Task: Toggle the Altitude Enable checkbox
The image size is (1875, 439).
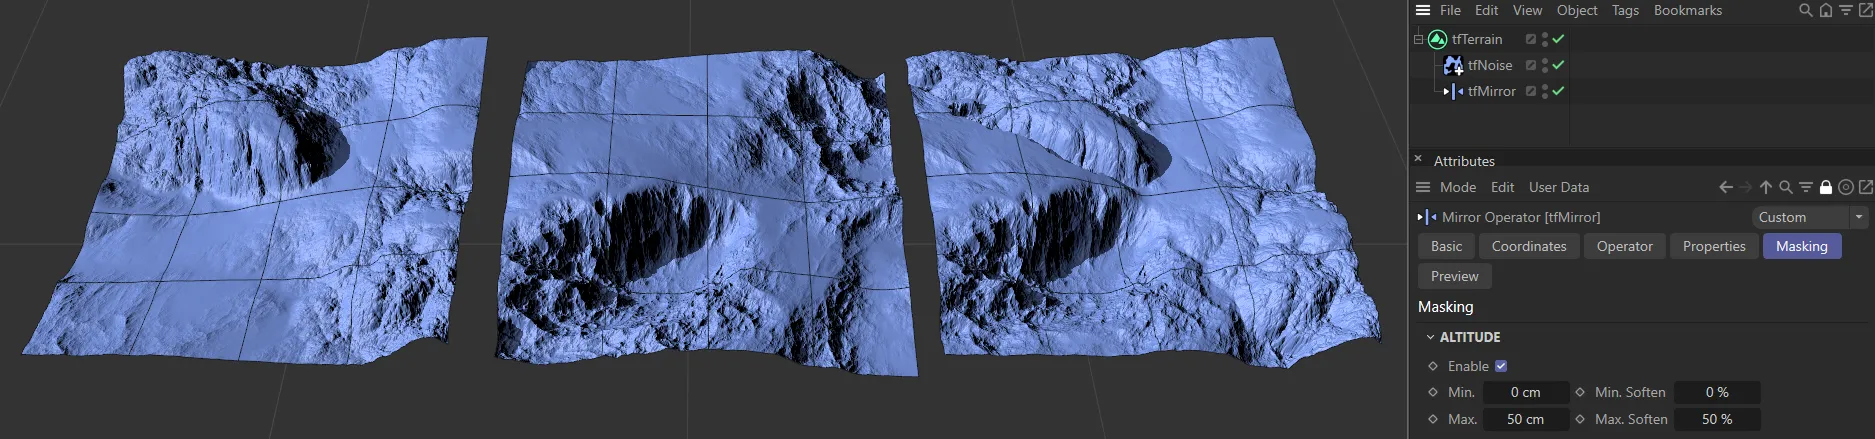Action: click(x=1500, y=366)
